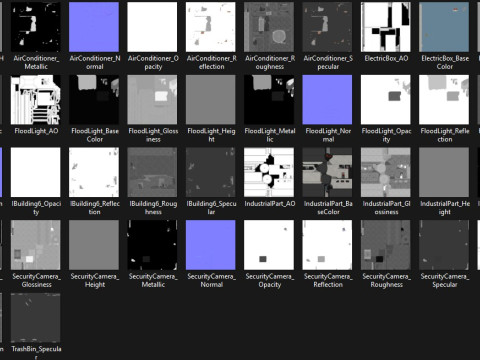Select the TrashBin_Specular texture thumbnail
The image size is (480, 360).
36,318
